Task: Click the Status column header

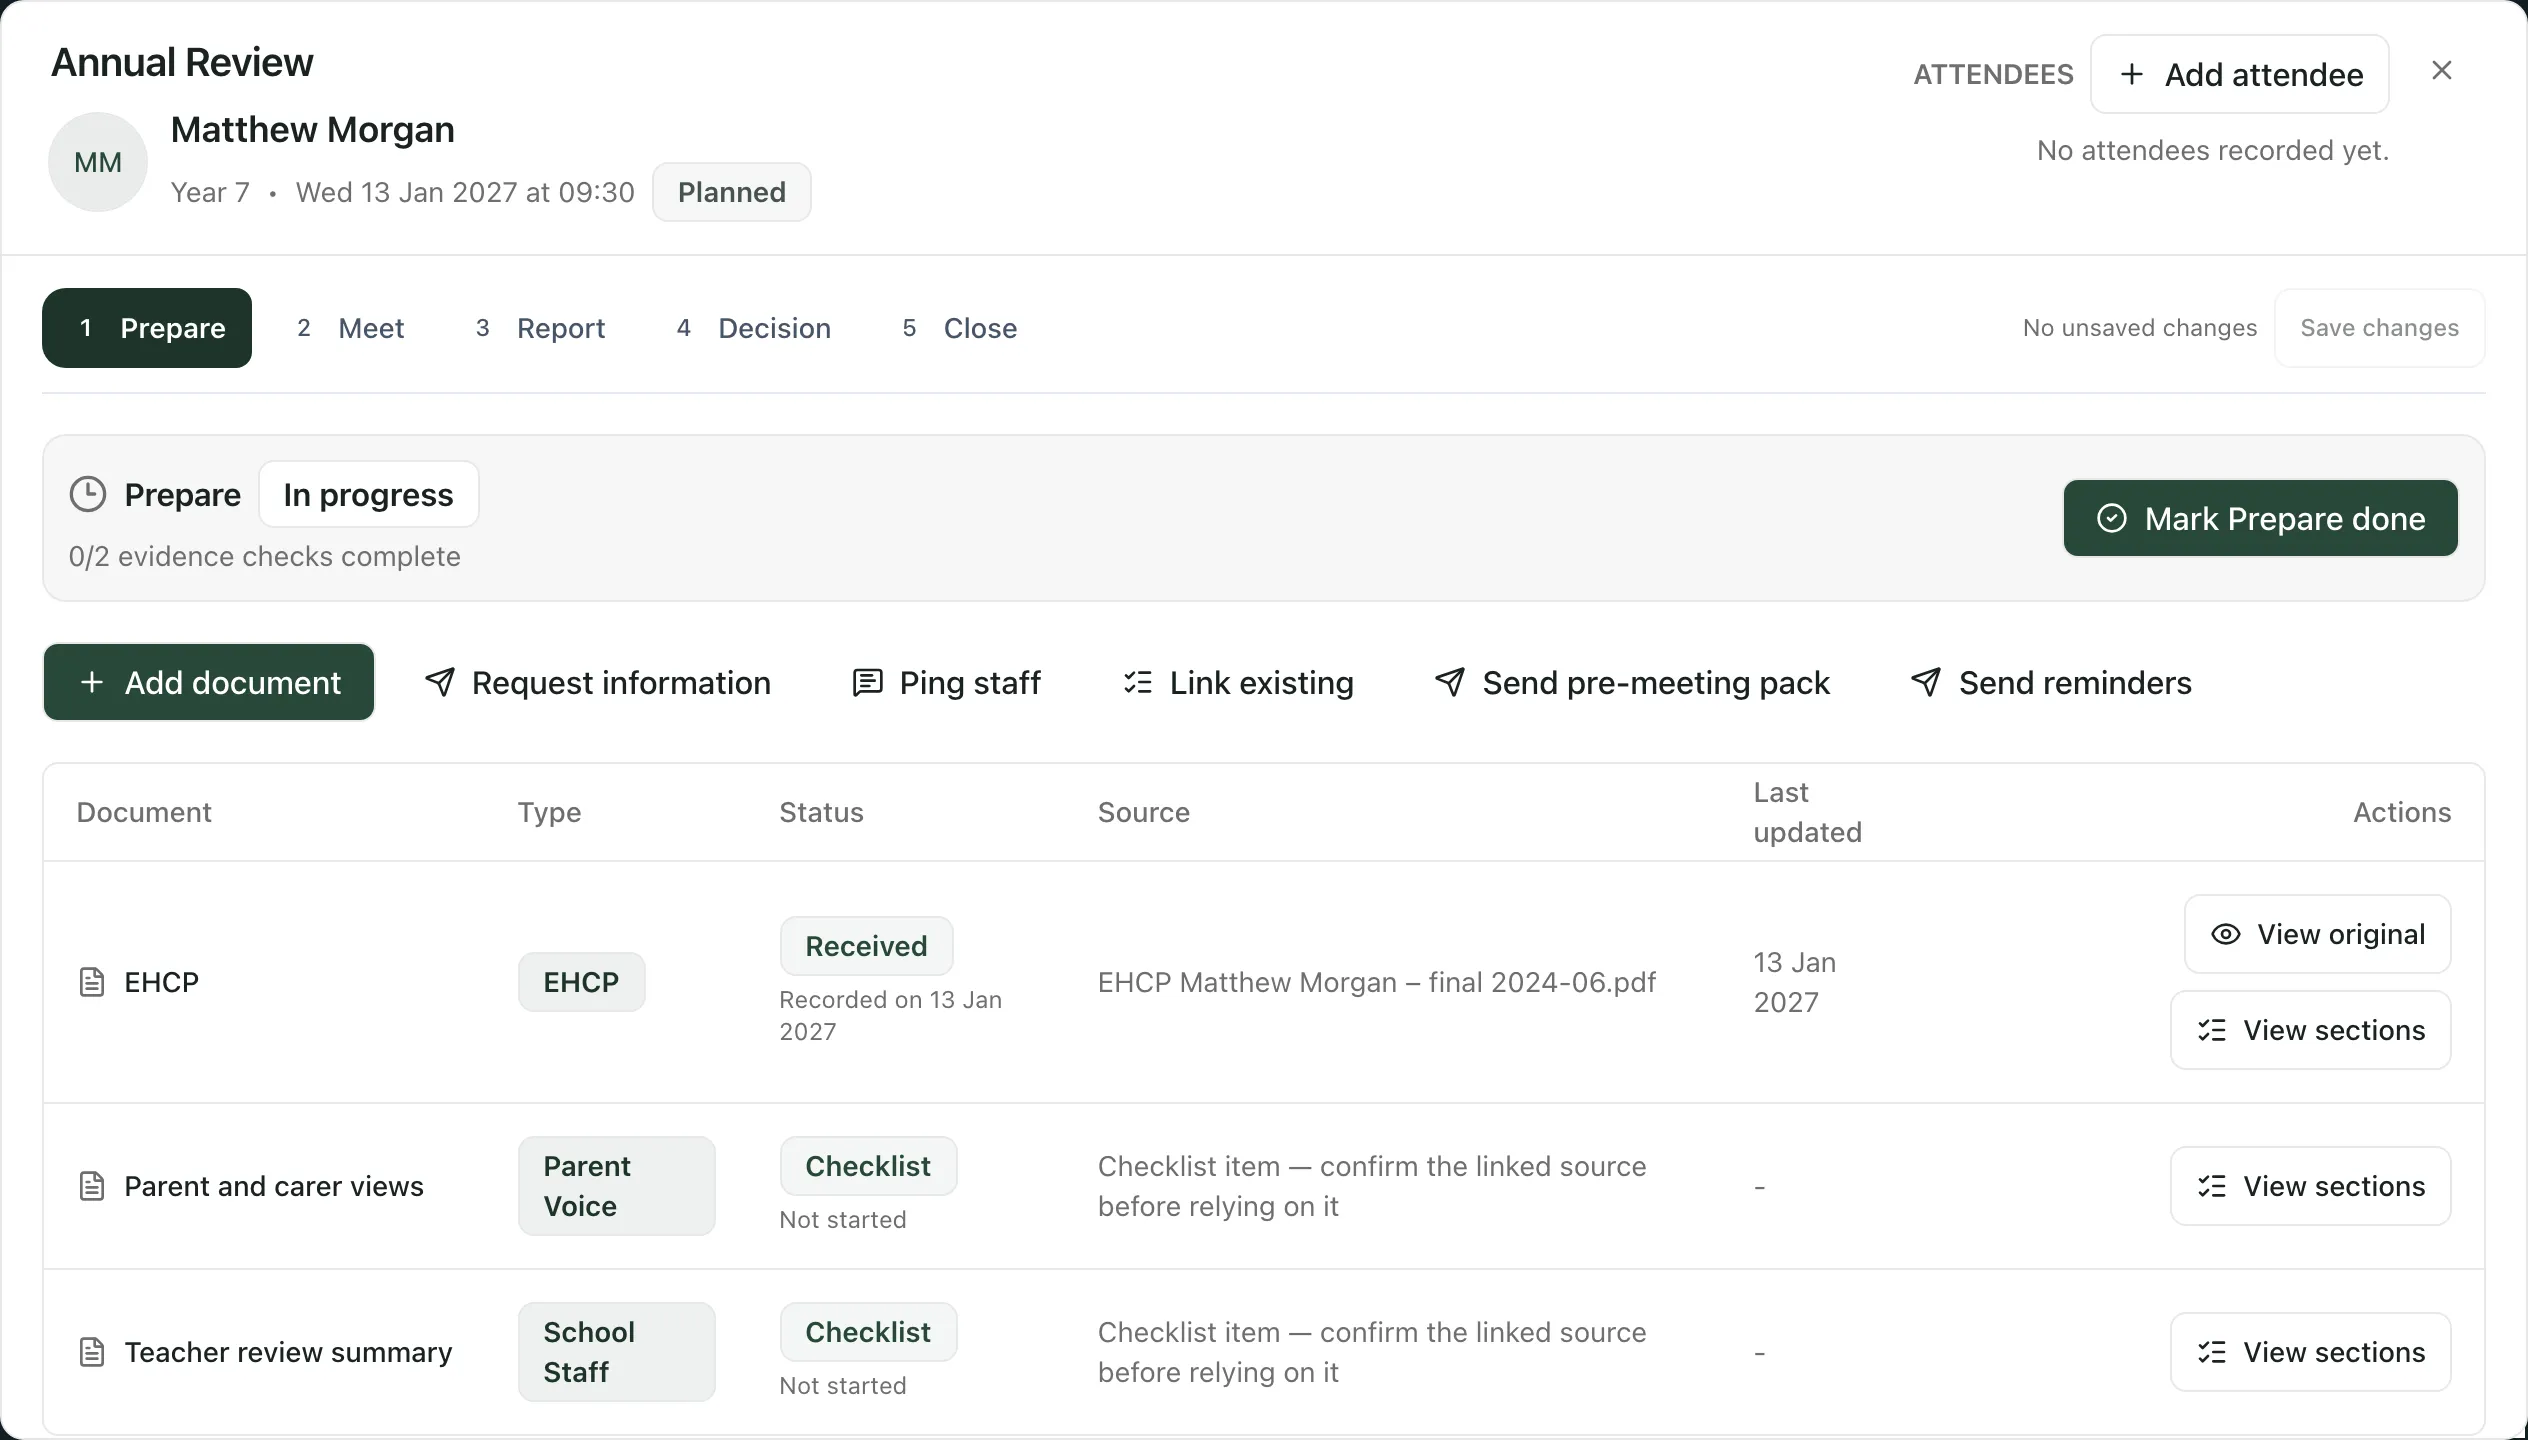Action: 821,812
